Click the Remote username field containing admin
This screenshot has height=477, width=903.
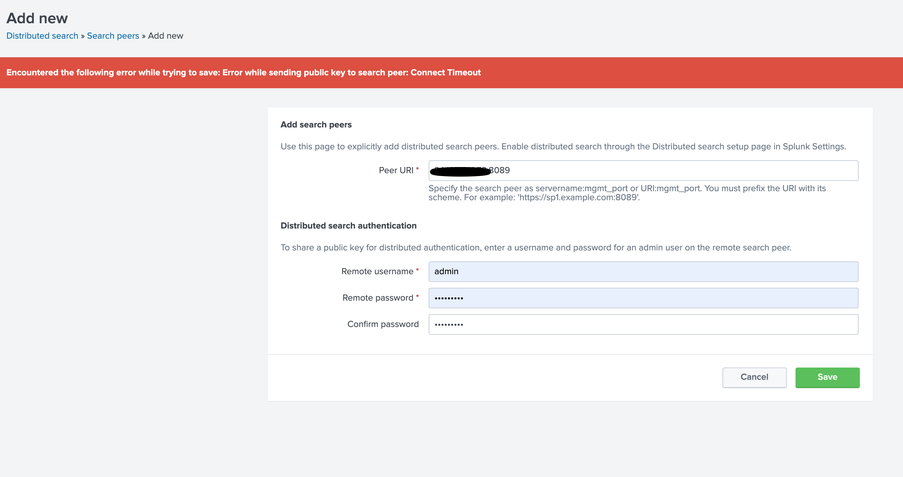click(x=643, y=271)
